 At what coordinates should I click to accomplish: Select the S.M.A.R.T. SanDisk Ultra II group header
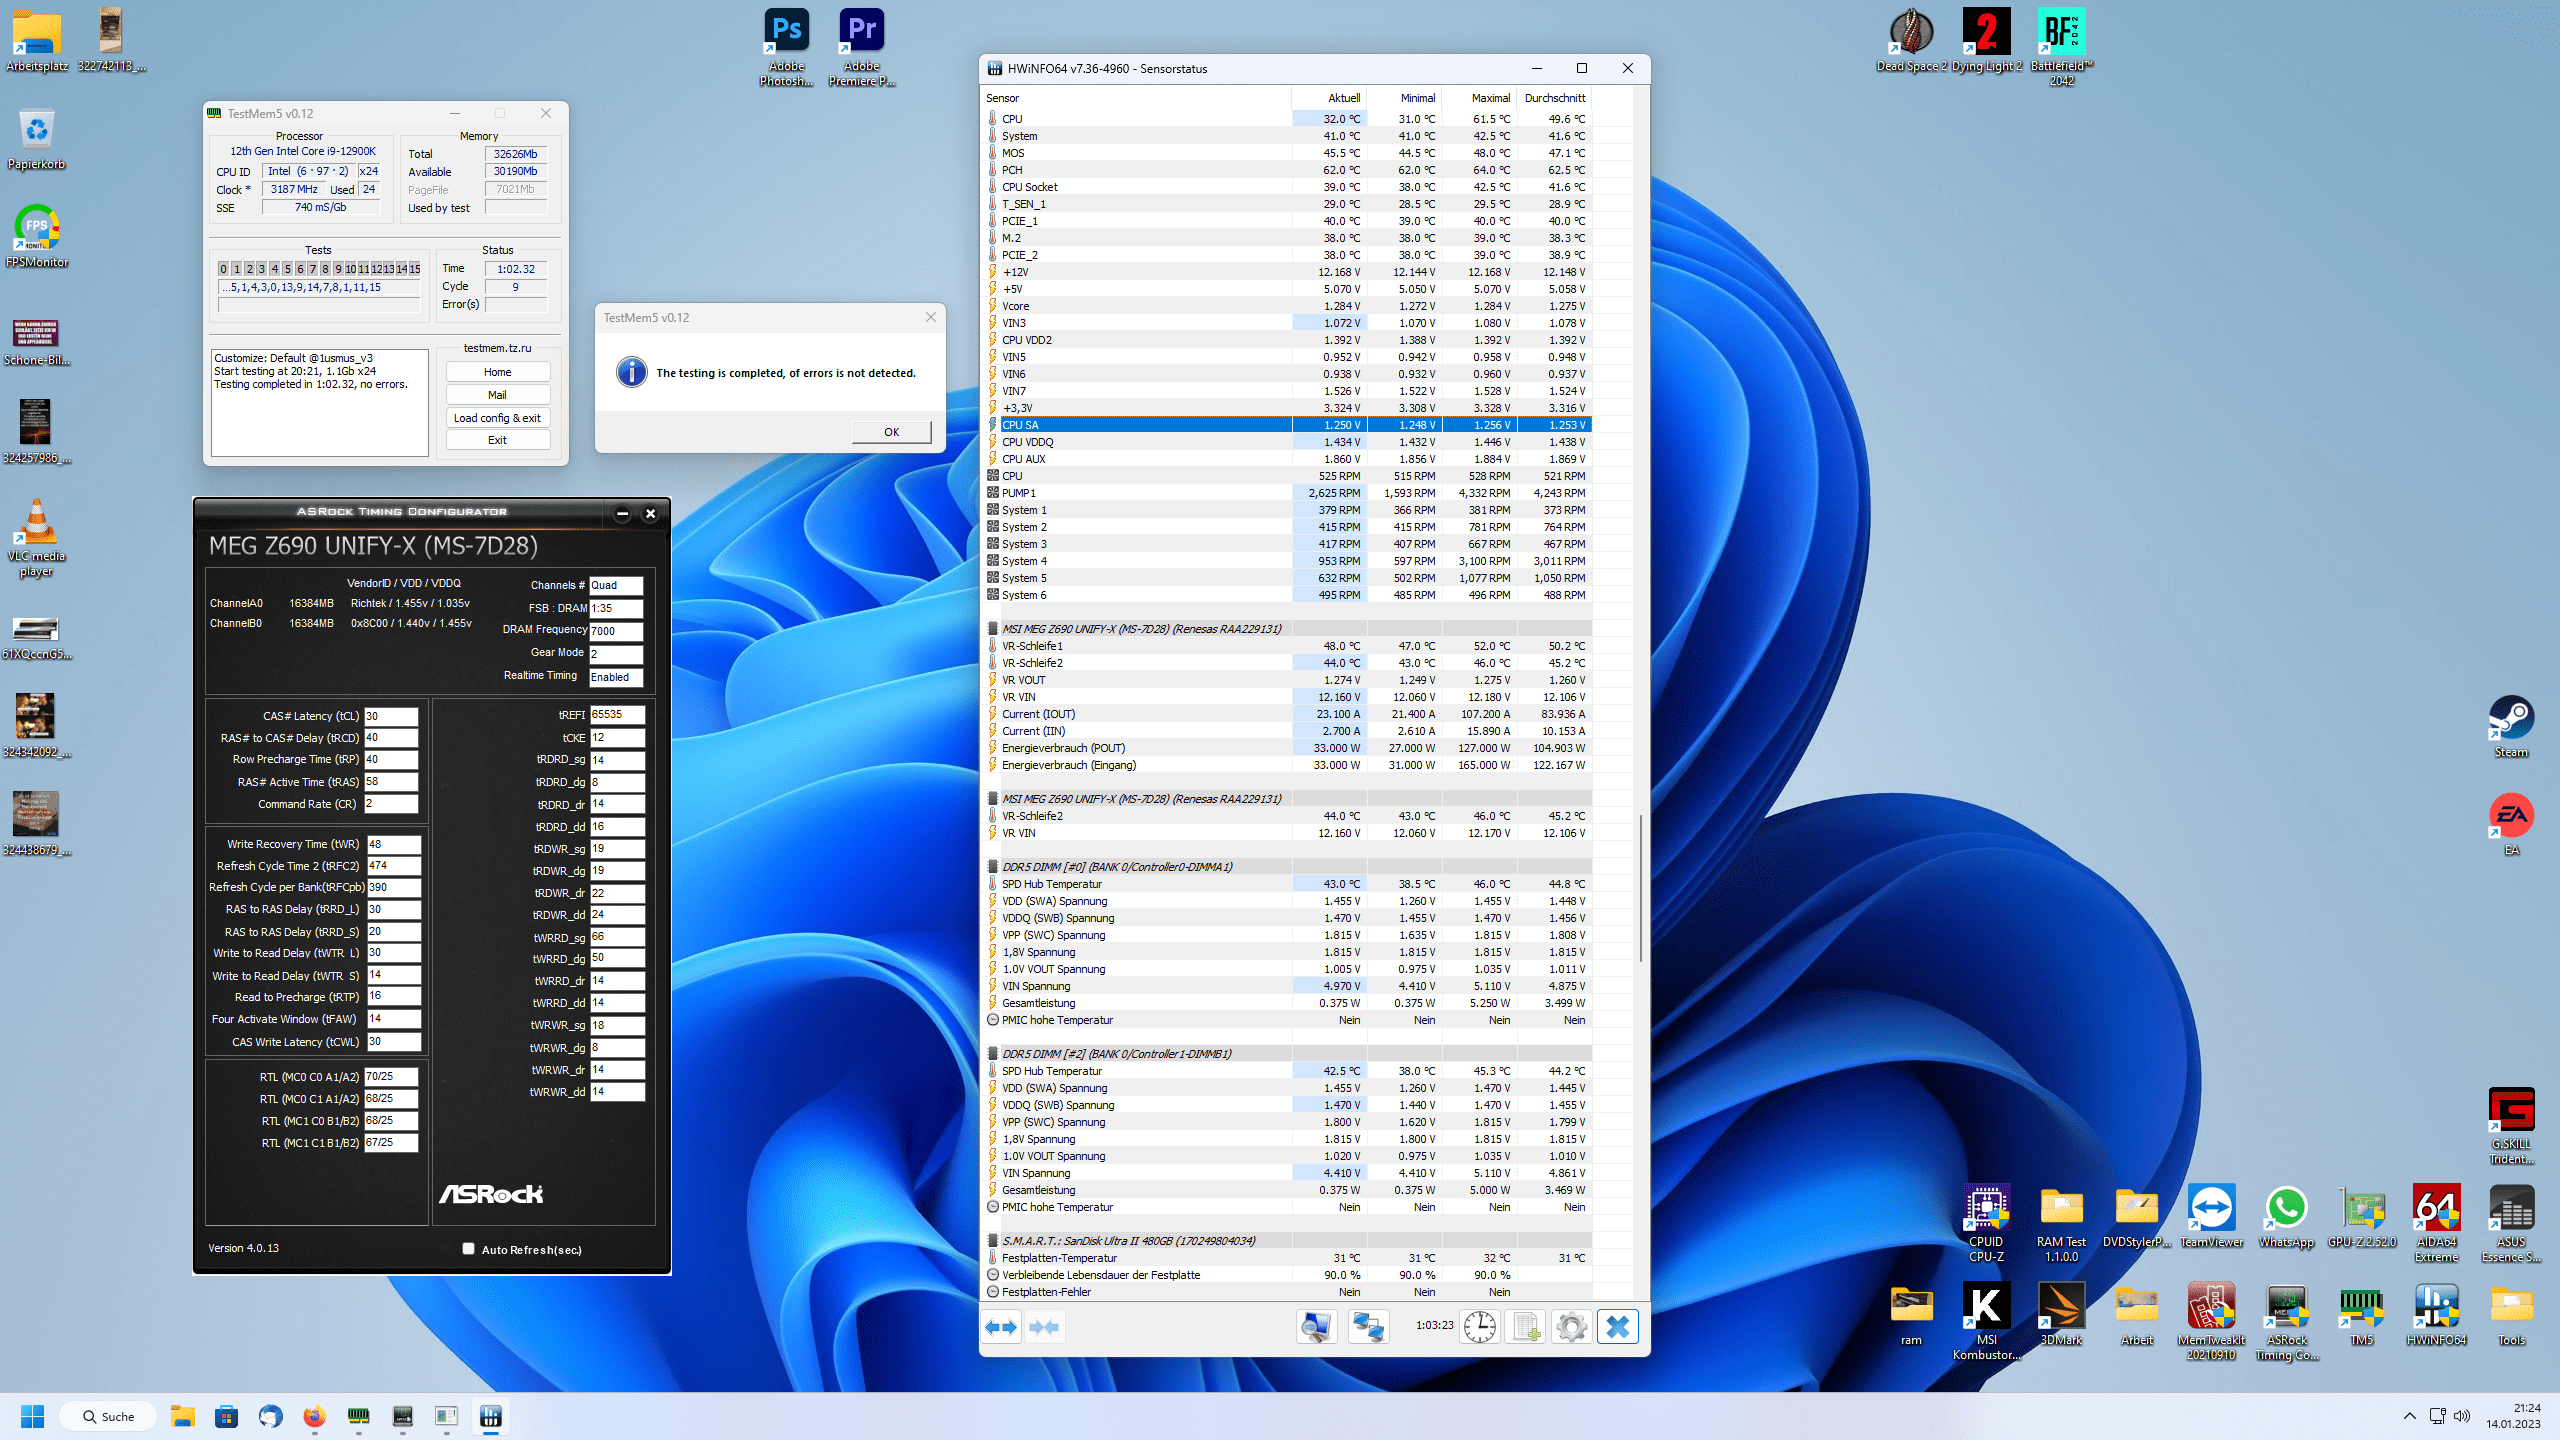pyautogui.click(x=1287, y=1241)
